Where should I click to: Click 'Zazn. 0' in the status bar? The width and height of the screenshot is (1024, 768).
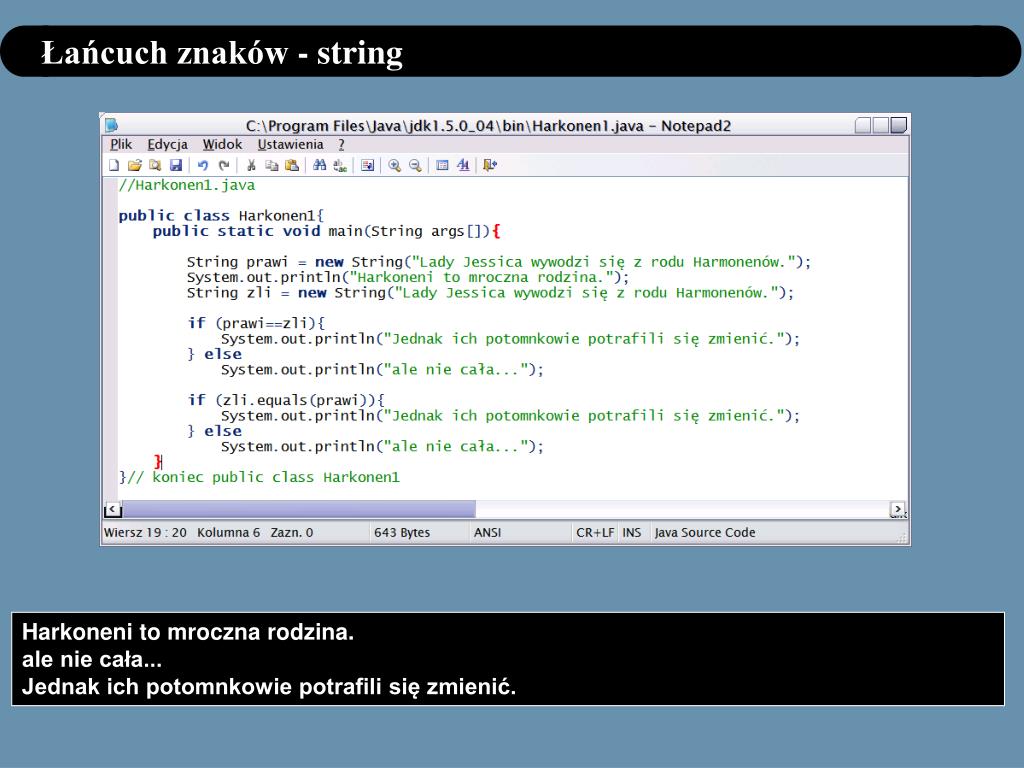[292, 533]
